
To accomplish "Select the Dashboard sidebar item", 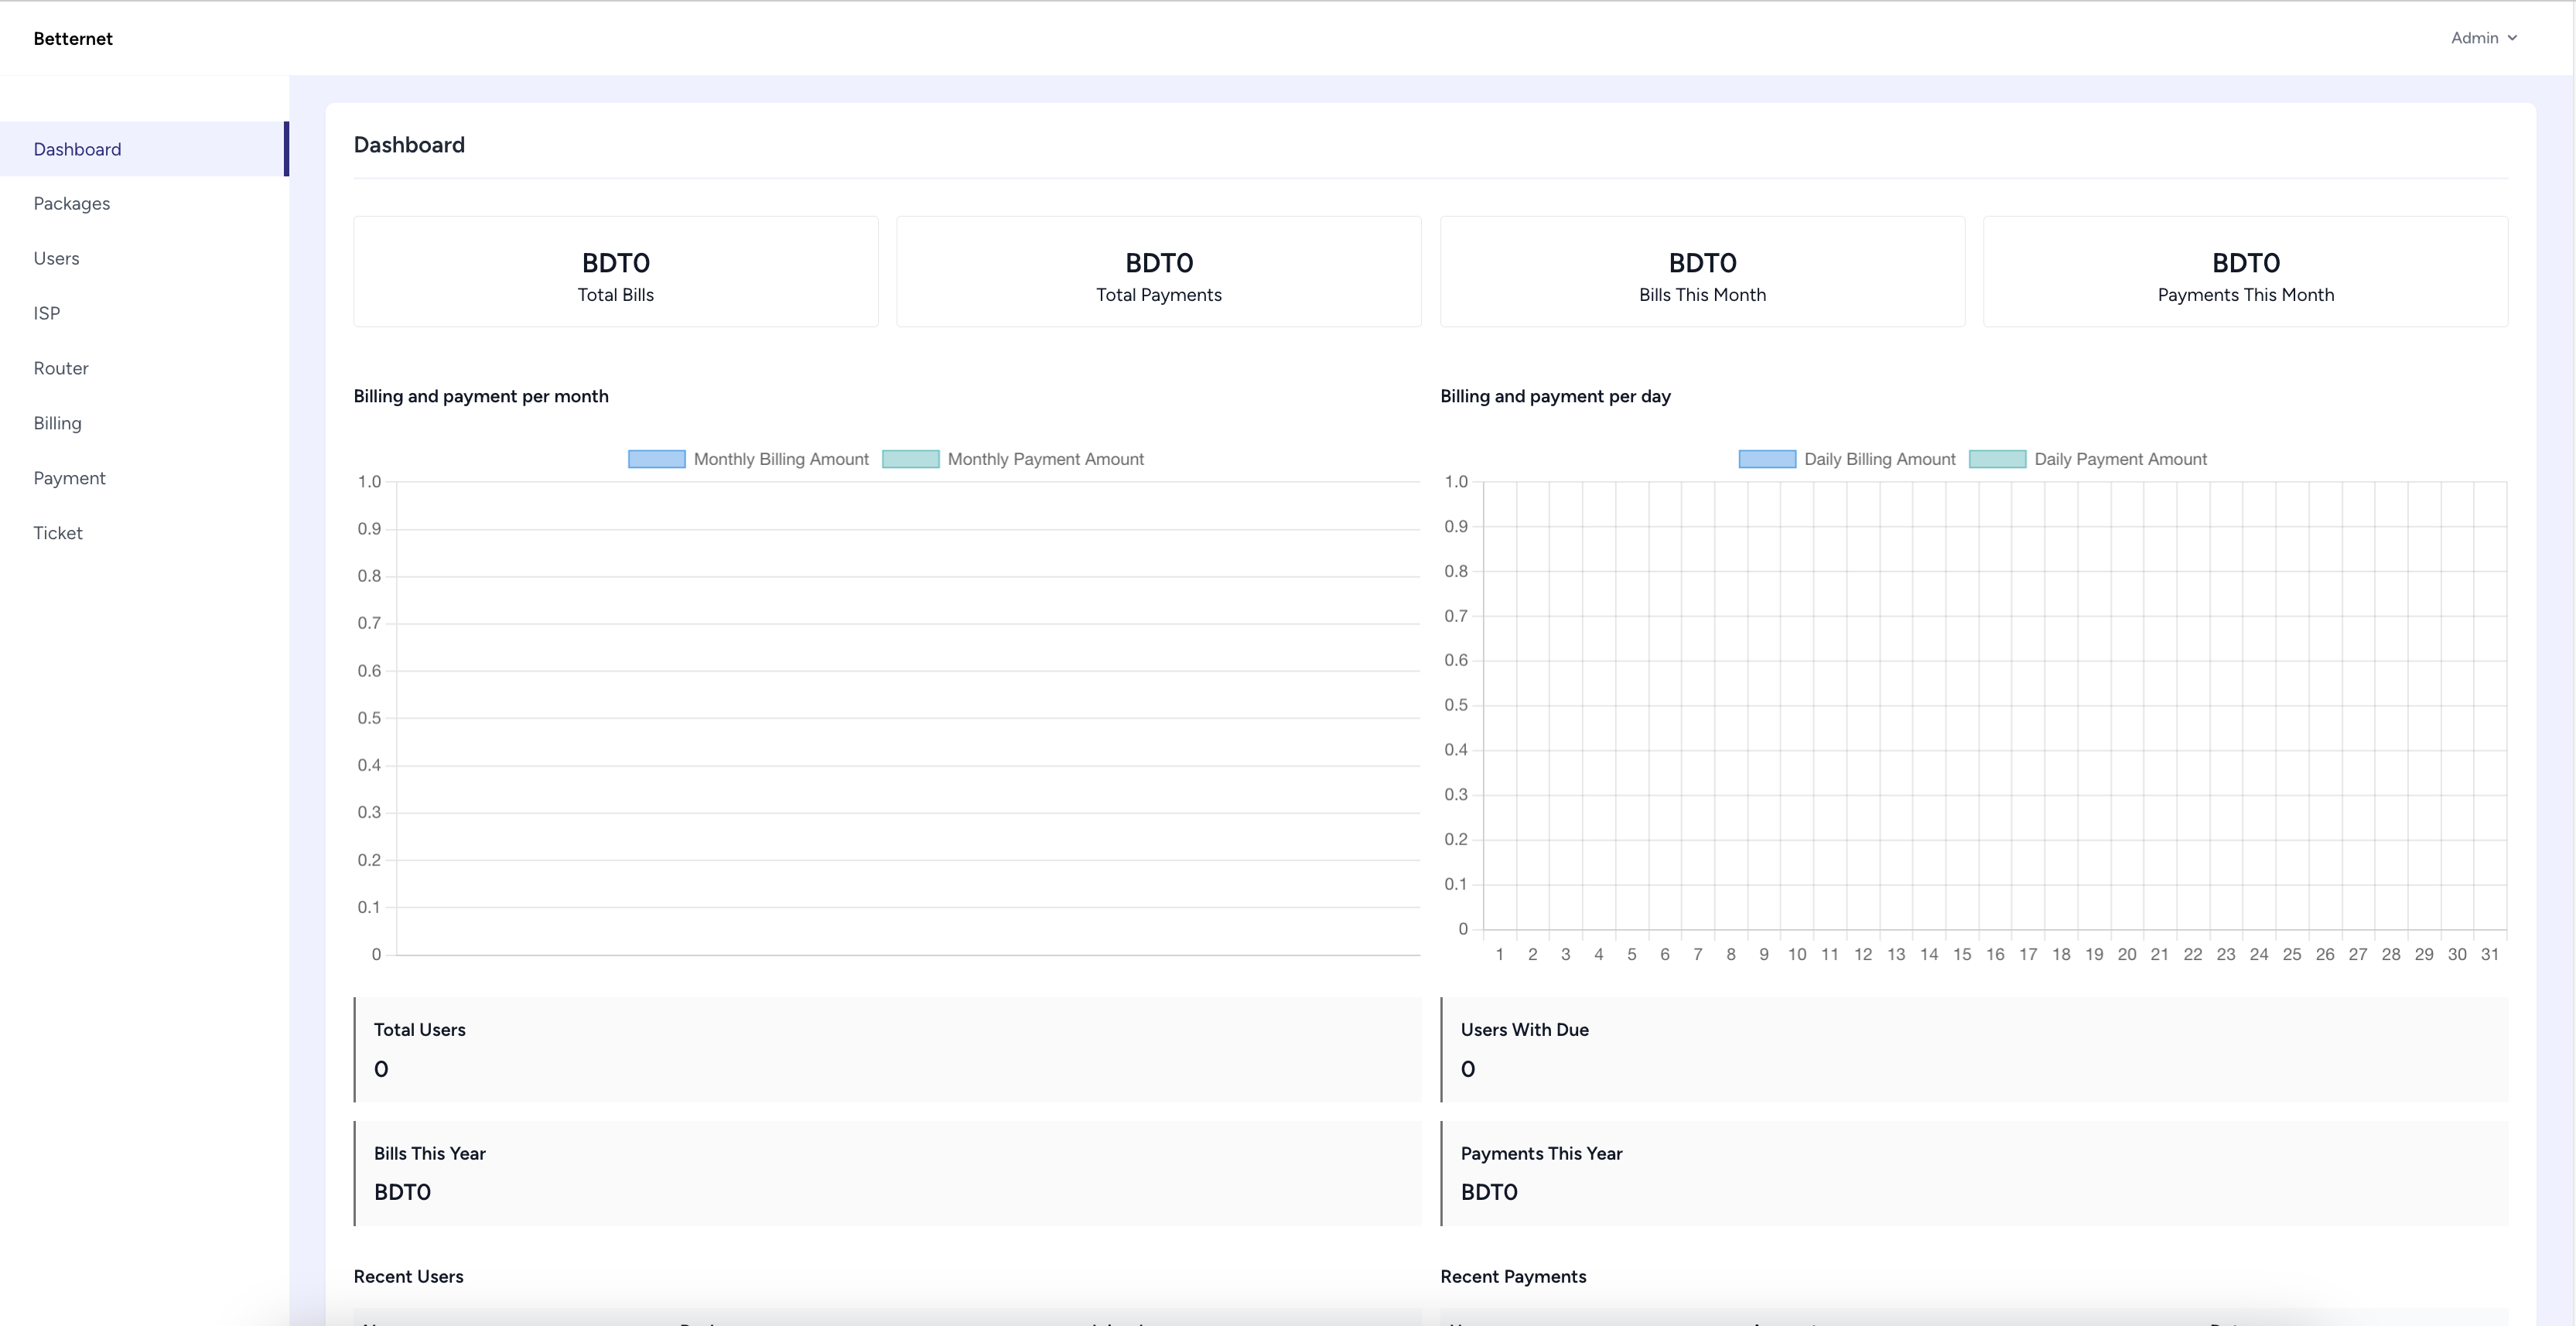I will tap(77, 149).
